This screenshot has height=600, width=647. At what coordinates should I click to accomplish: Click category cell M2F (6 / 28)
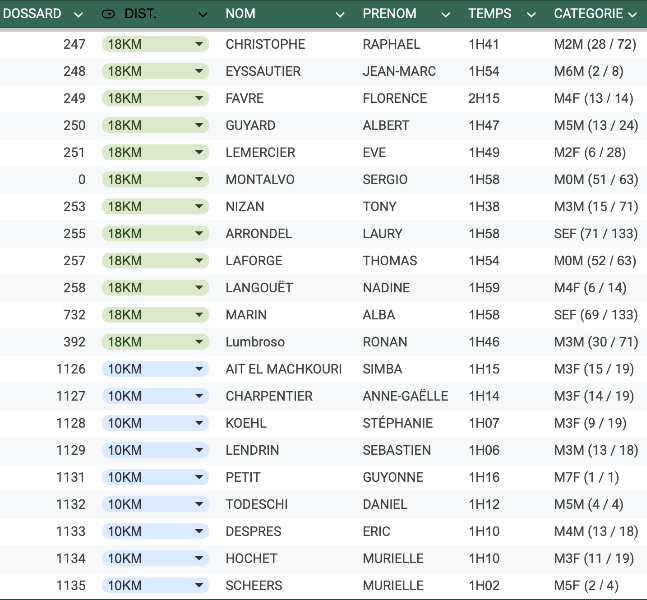590,153
